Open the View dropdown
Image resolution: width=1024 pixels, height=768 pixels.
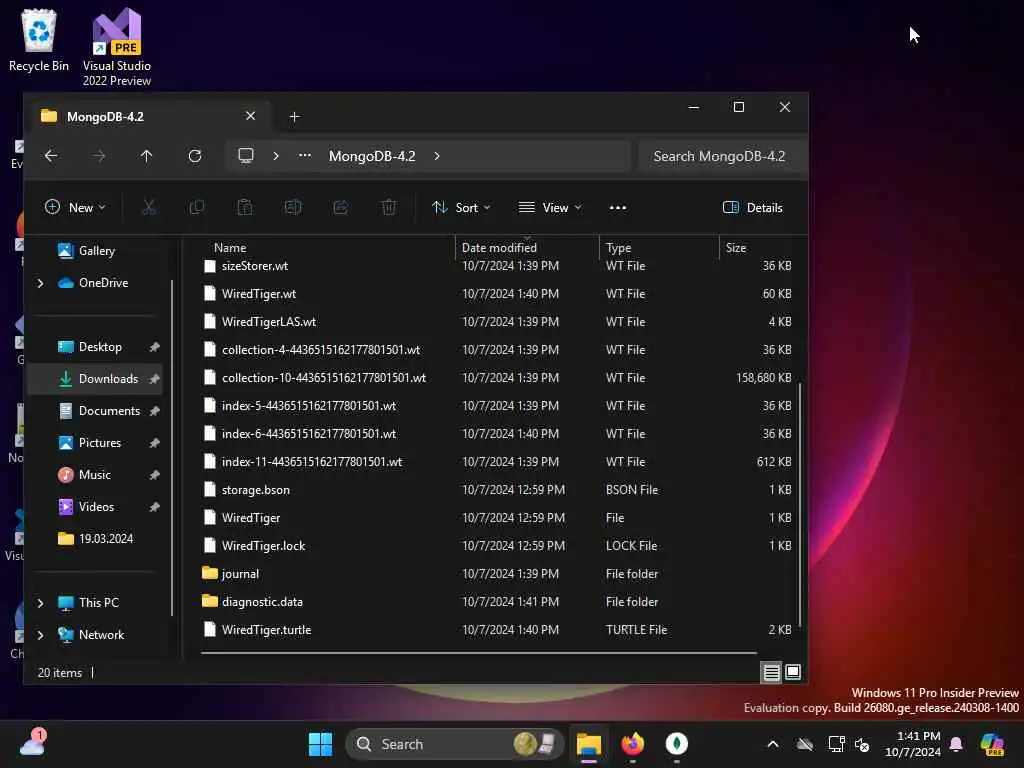550,208
